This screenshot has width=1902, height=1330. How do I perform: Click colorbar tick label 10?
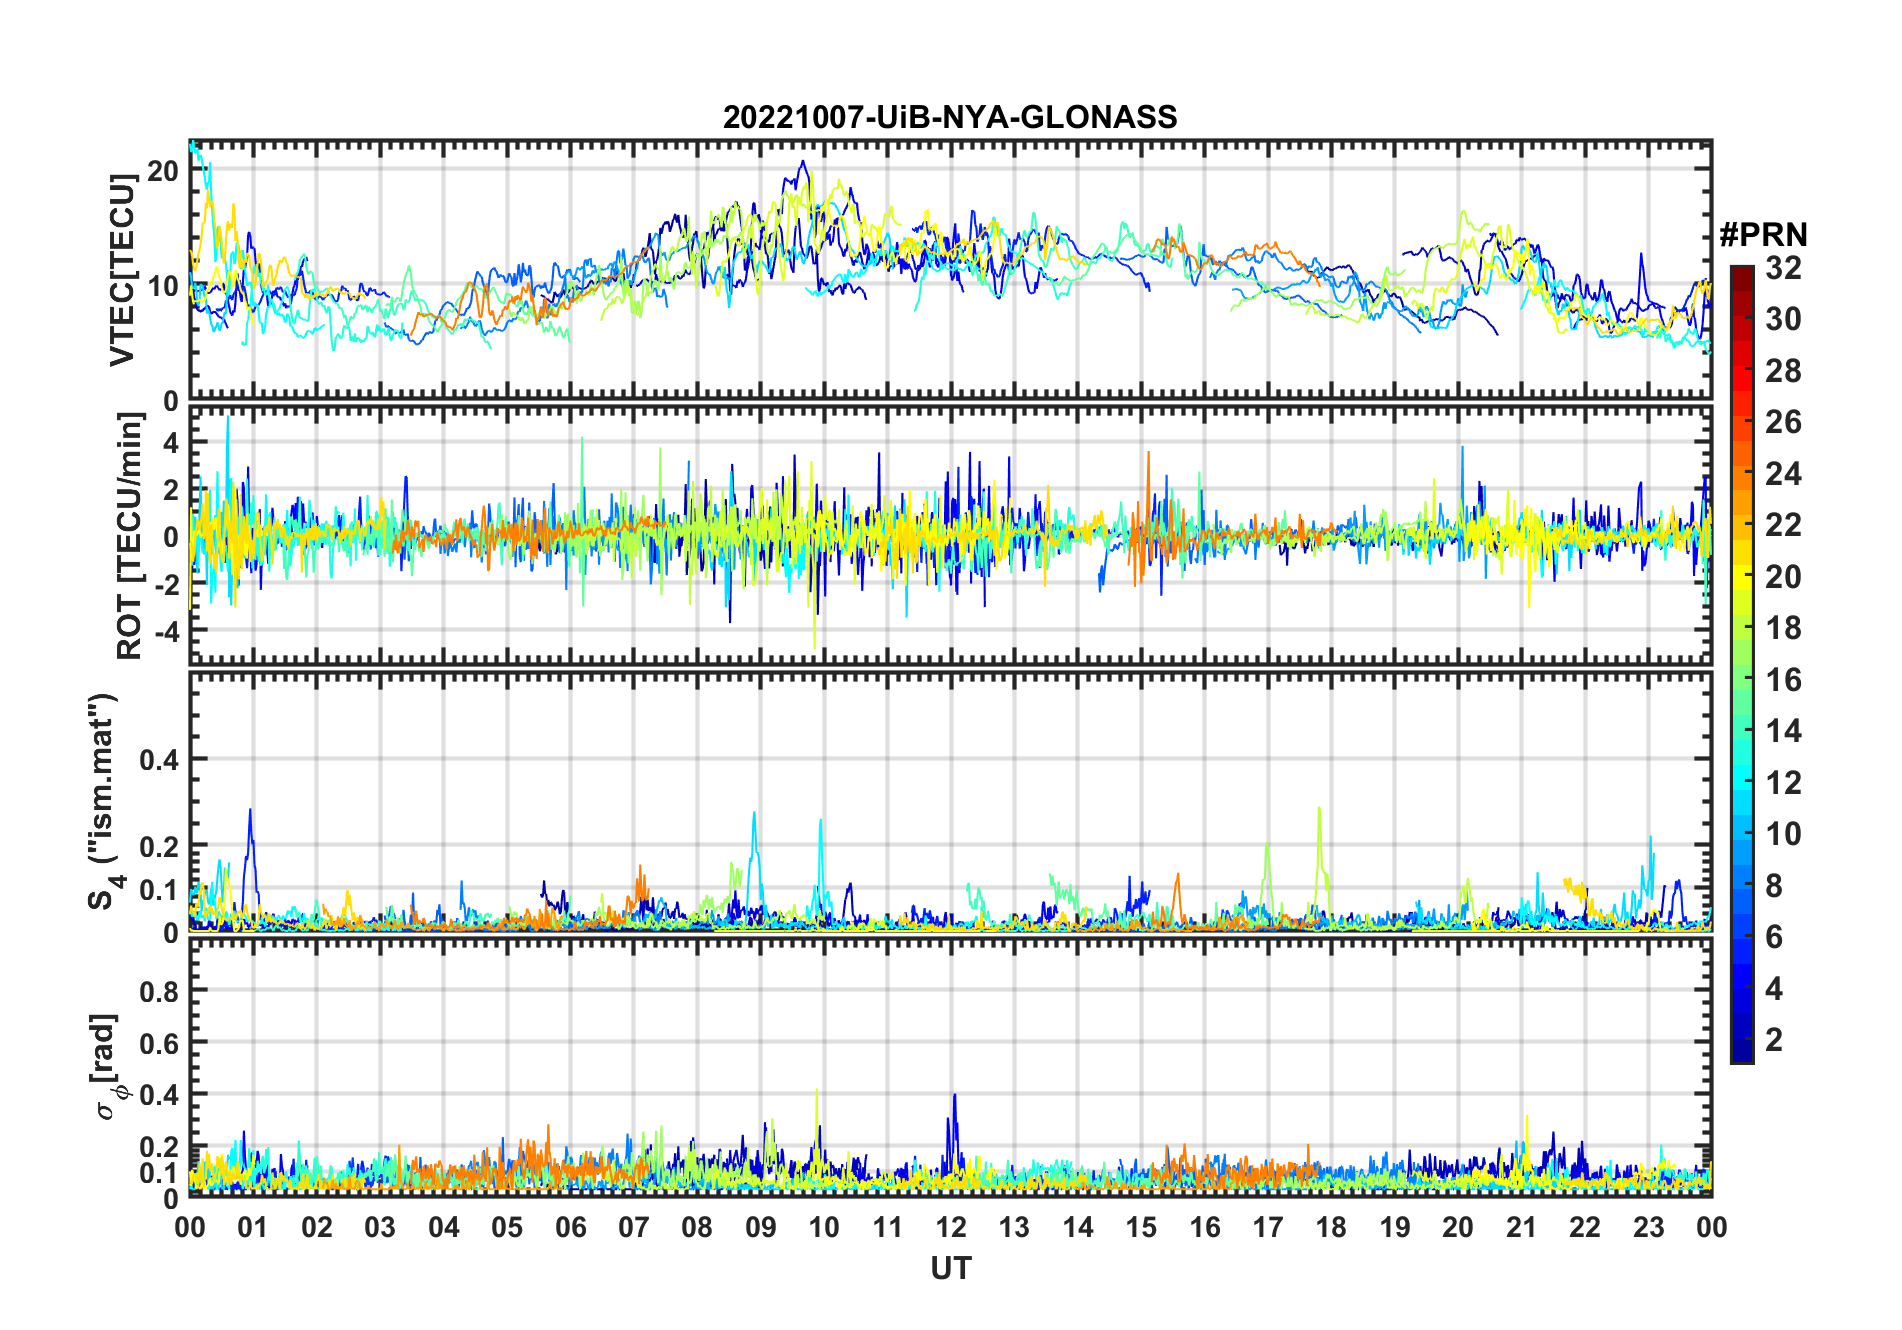tap(1783, 834)
